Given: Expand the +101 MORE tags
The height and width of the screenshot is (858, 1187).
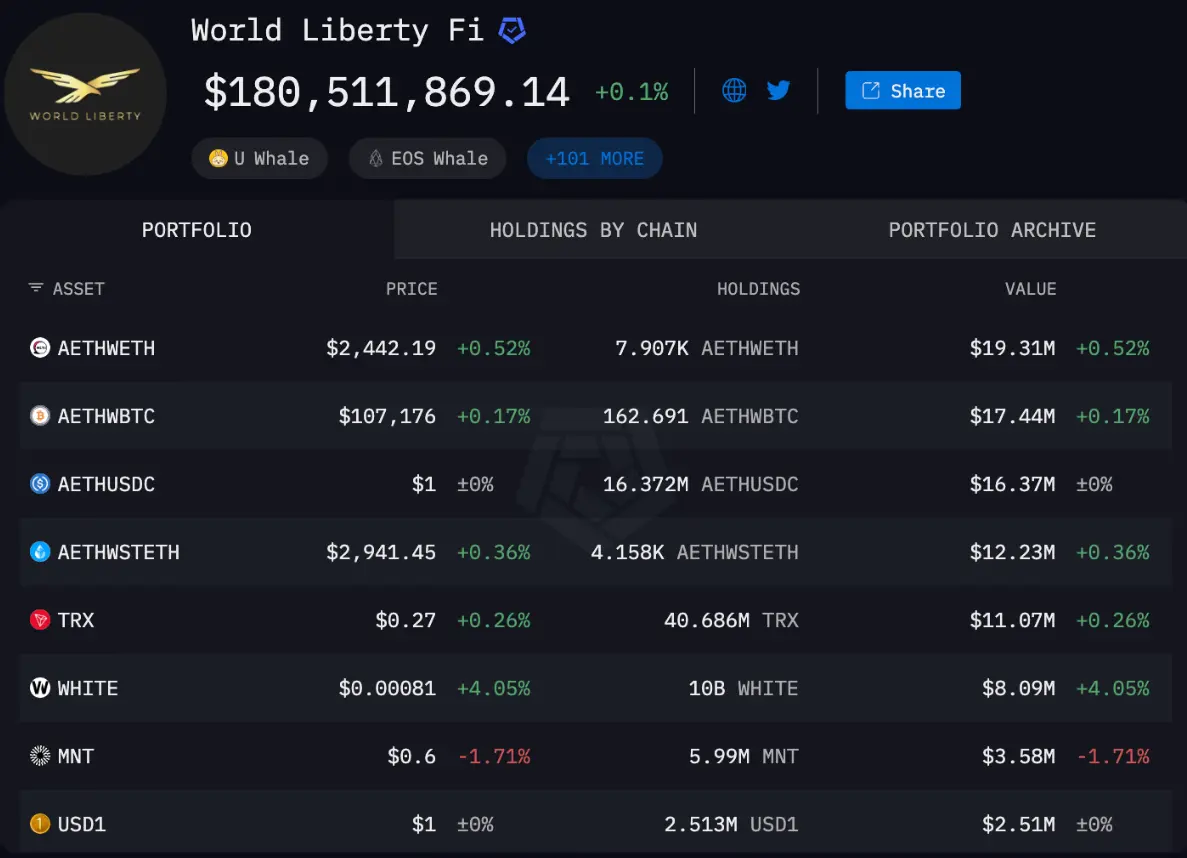Looking at the screenshot, I should [x=594, y=158].
